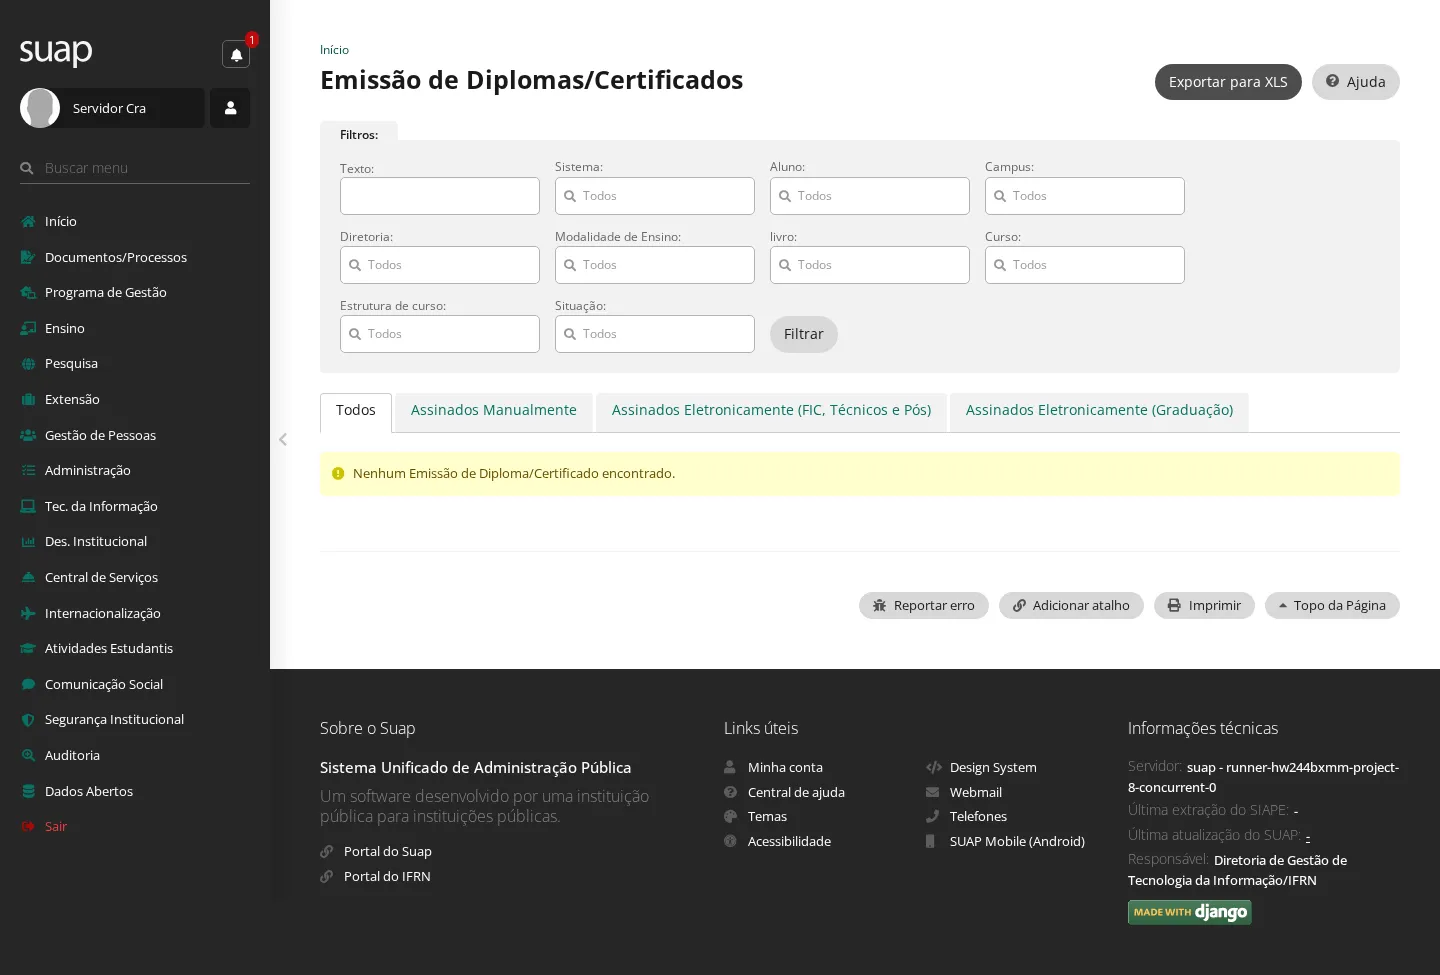Collapse the sidebar with the arrow handle
This screenshot has height=975, width=1440.
(x=283, y=439)
